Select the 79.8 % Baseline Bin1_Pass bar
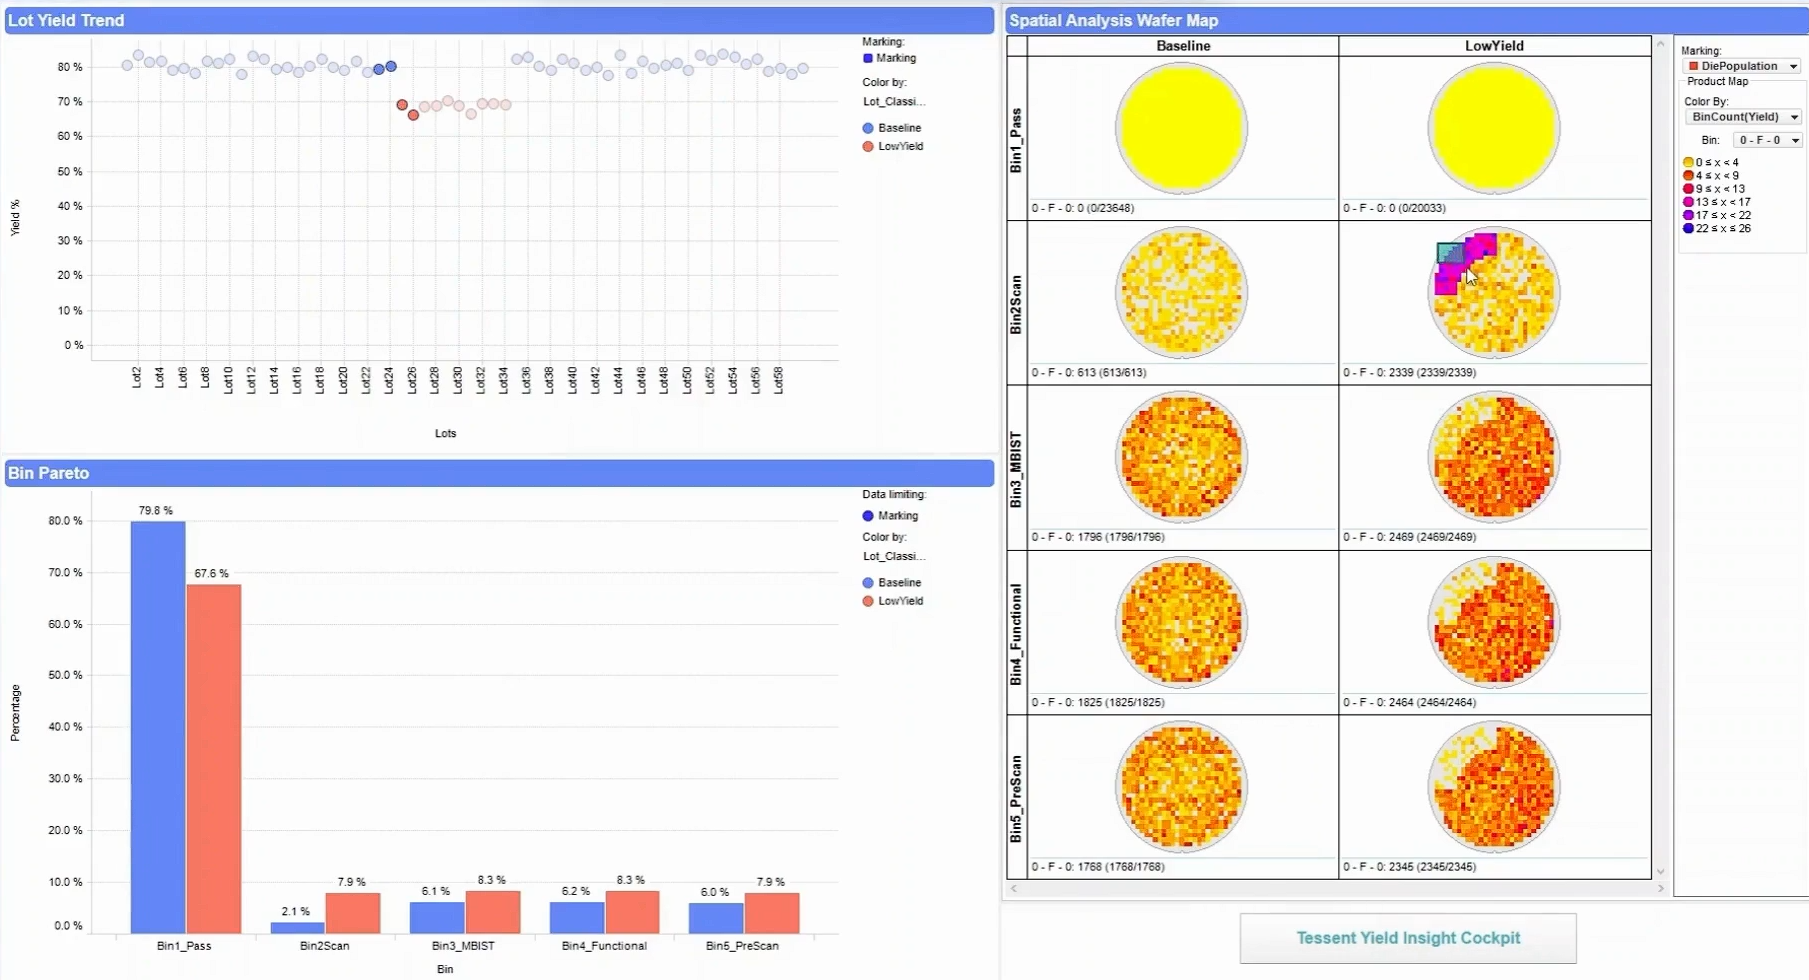 (158, 728)
